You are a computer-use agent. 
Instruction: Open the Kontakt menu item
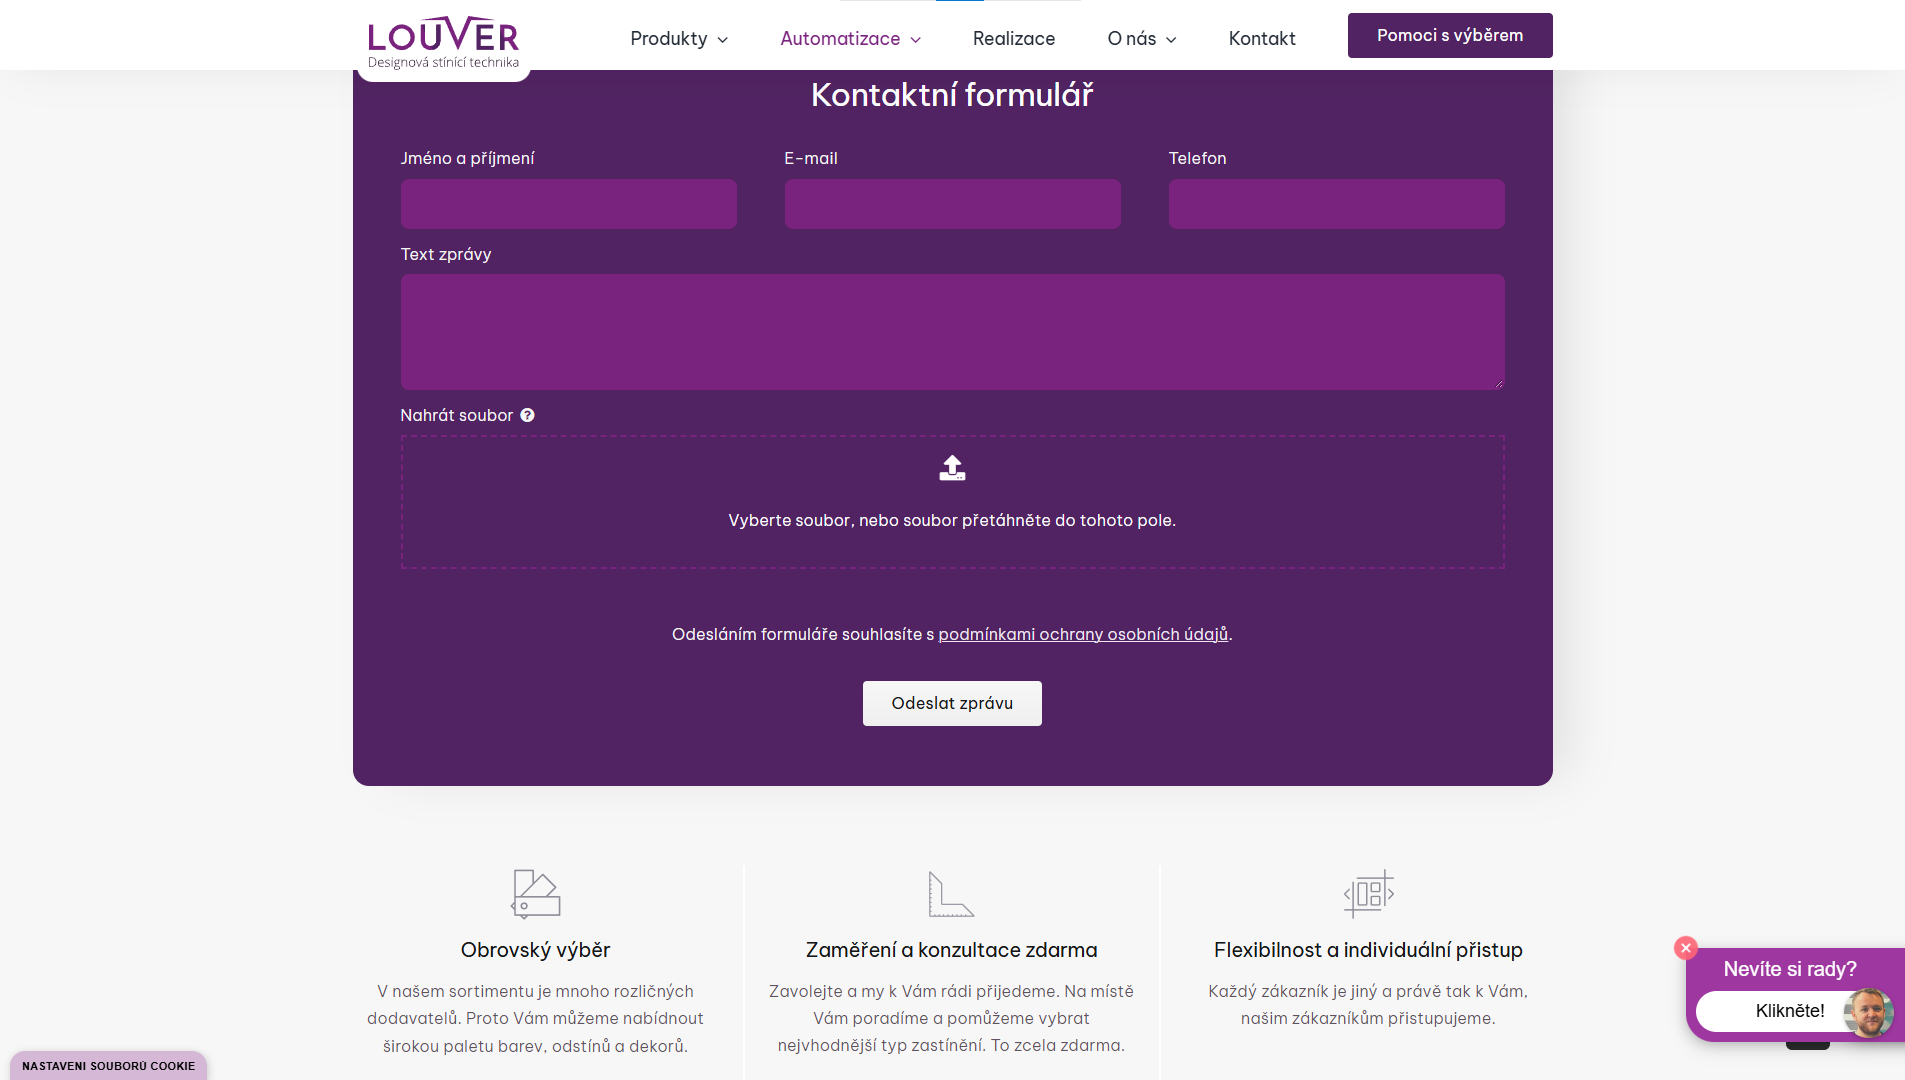pyautogui.click(x=1262, y=38)
